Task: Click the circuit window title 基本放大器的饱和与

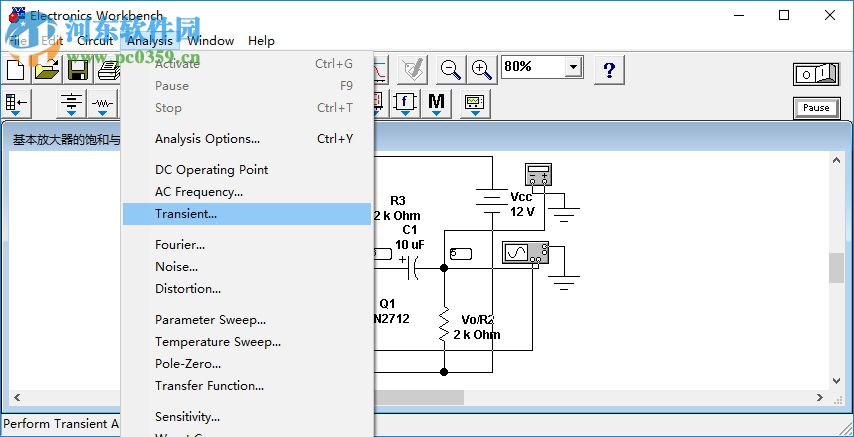Action: point(66,140)
